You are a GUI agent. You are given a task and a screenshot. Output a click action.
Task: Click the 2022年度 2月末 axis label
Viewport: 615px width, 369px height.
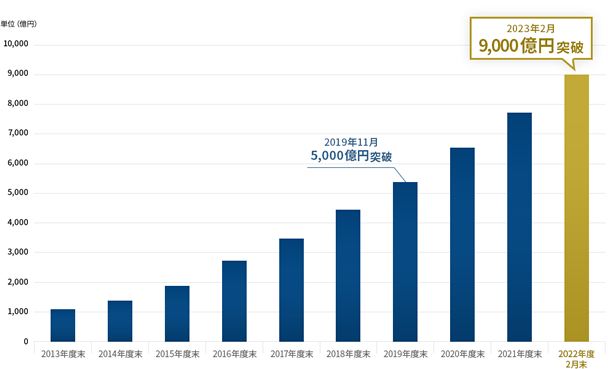click(576, 359)
